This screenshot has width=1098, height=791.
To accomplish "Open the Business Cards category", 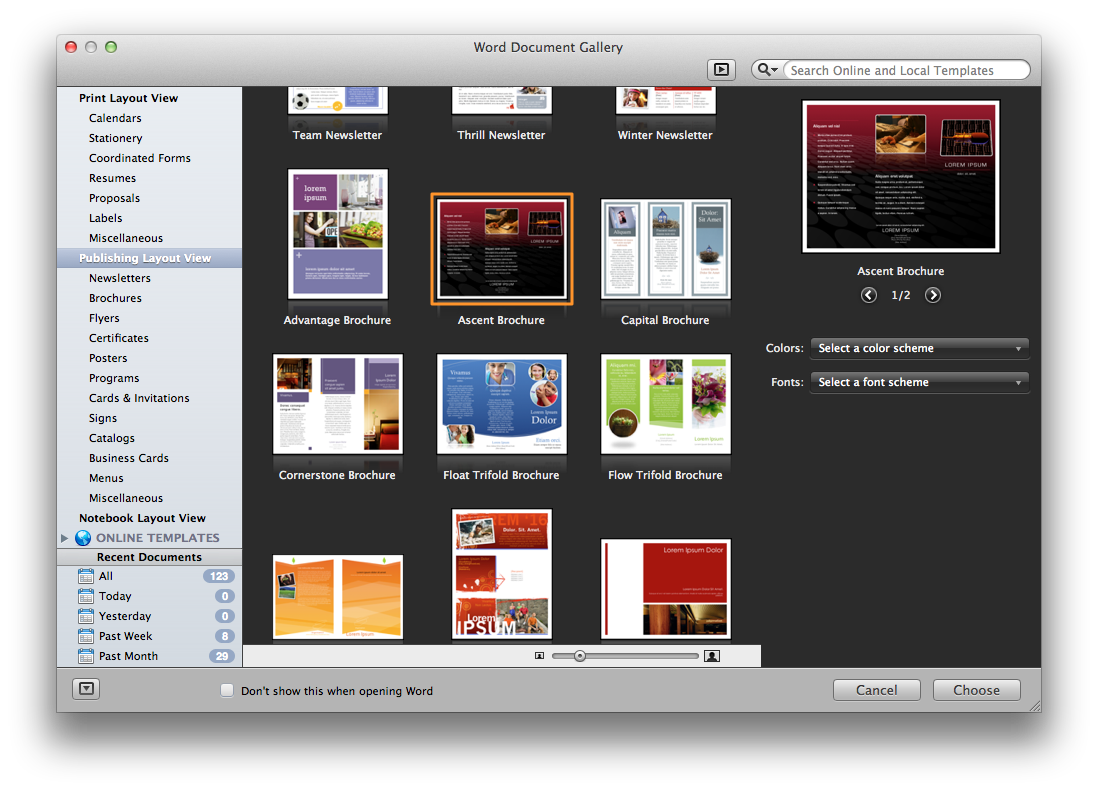I will click(x=128, y=458).
